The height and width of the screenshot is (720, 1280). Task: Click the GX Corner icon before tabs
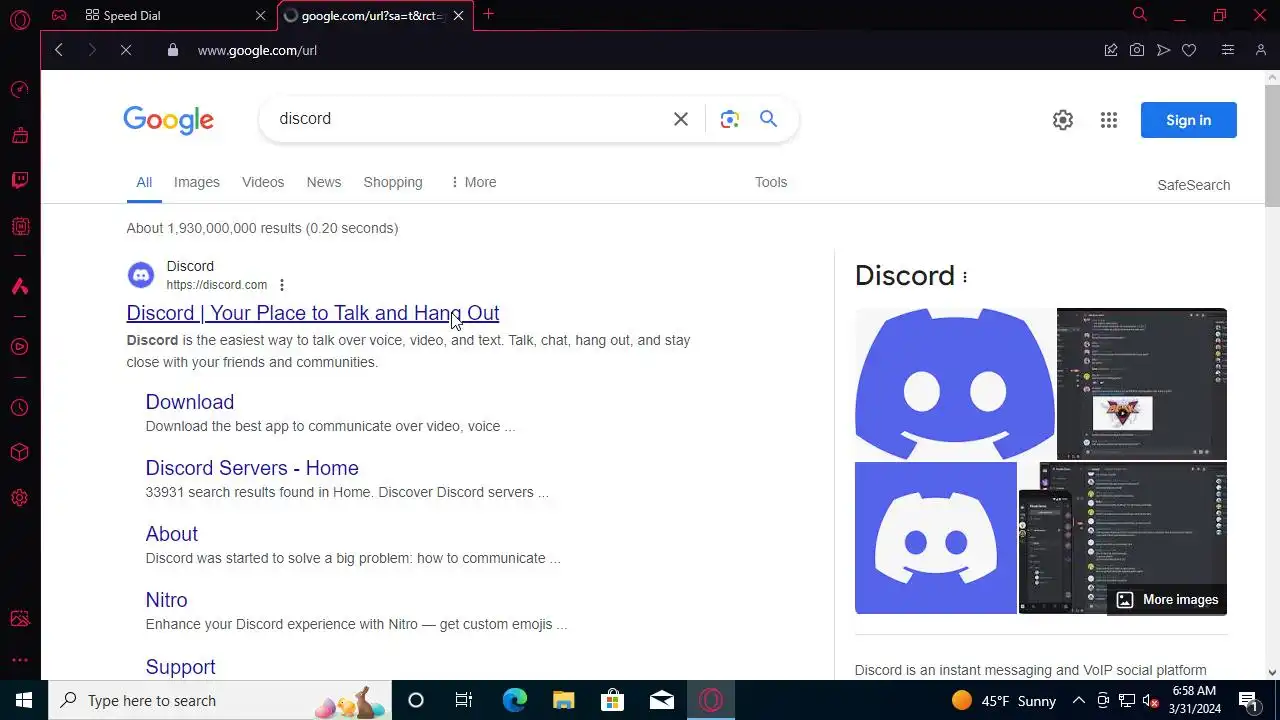(x=59, y=15)
